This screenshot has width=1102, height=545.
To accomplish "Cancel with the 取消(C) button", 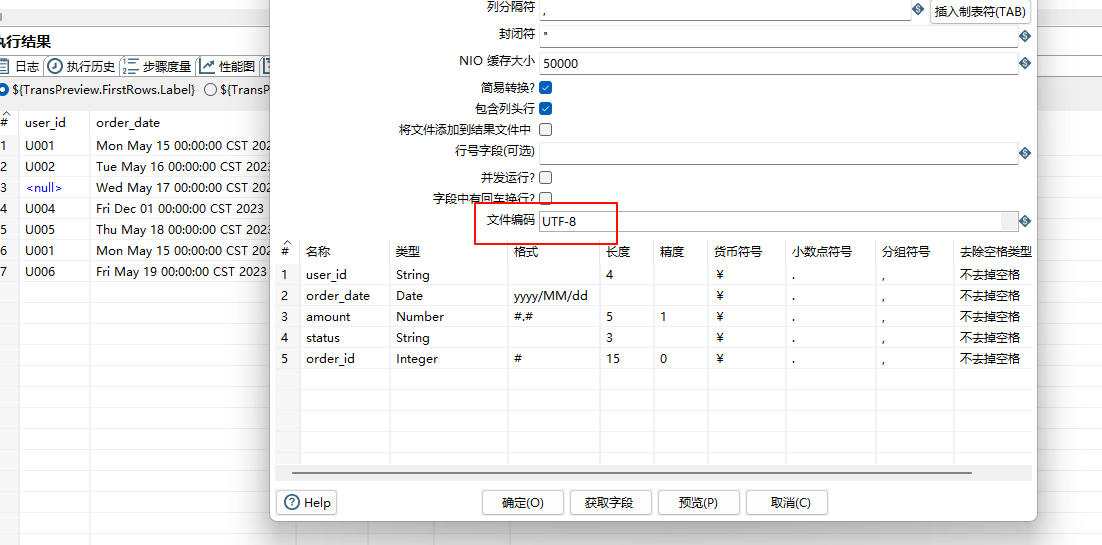I will [786, 503].
